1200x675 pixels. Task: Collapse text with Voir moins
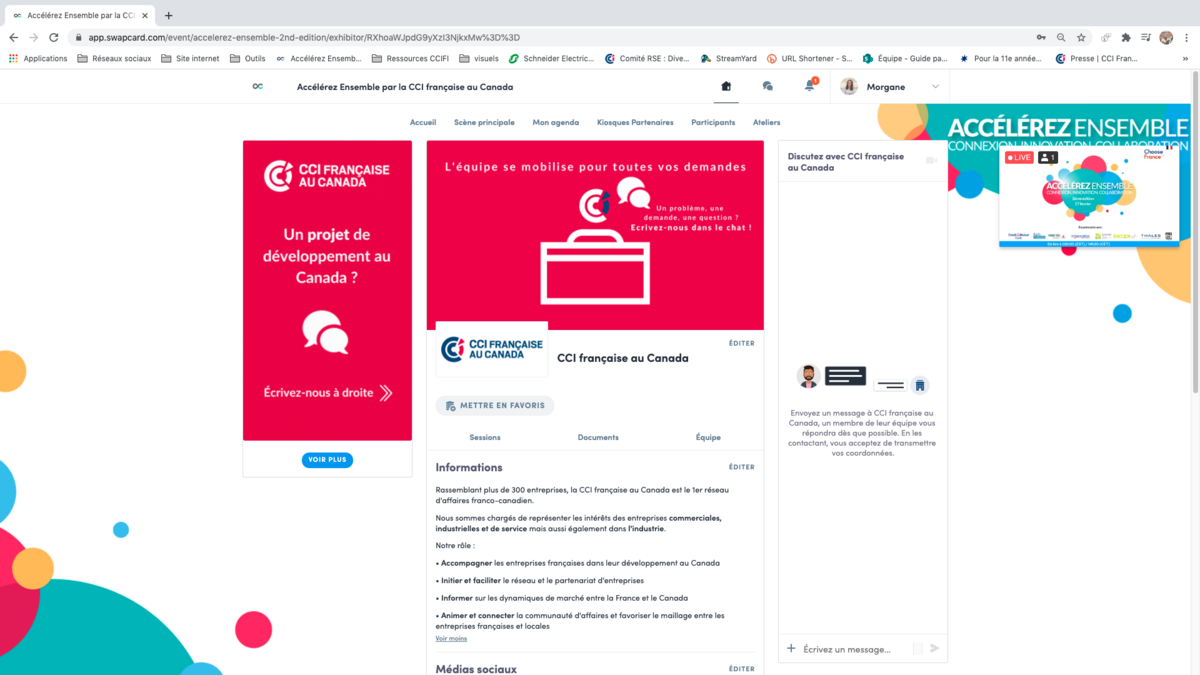(x=451, y=638)
